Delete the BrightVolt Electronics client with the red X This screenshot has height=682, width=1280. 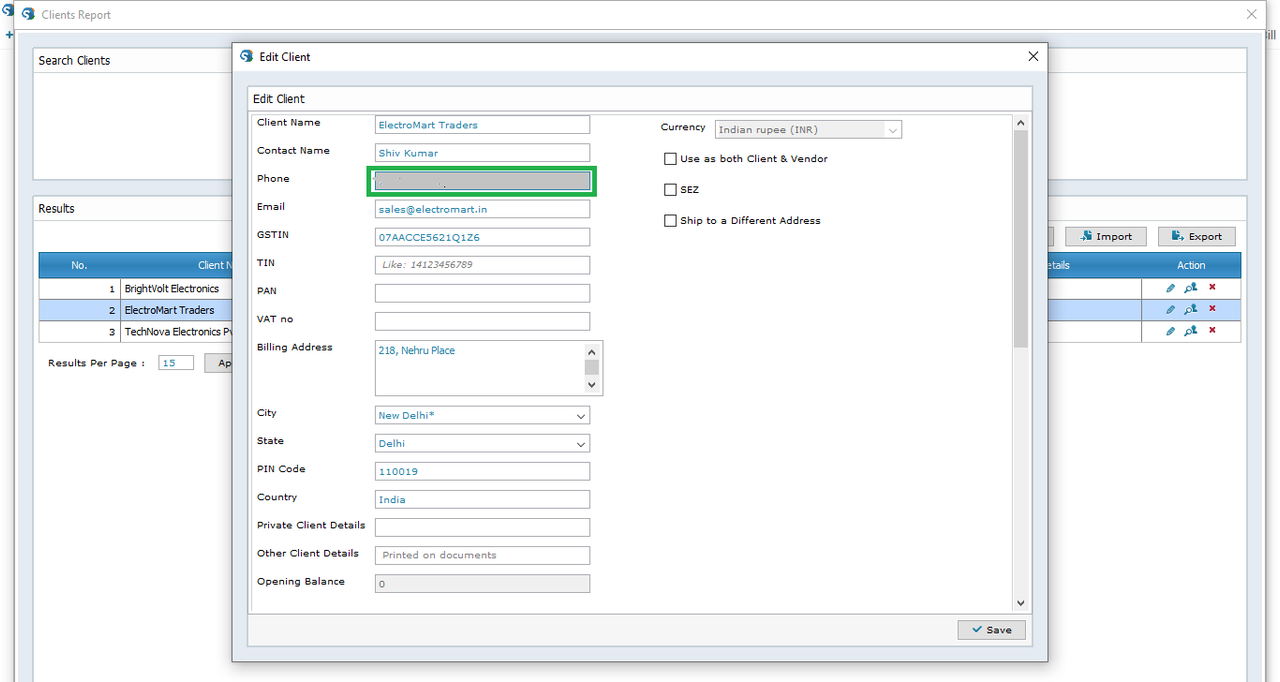(x=1212, y=288)
